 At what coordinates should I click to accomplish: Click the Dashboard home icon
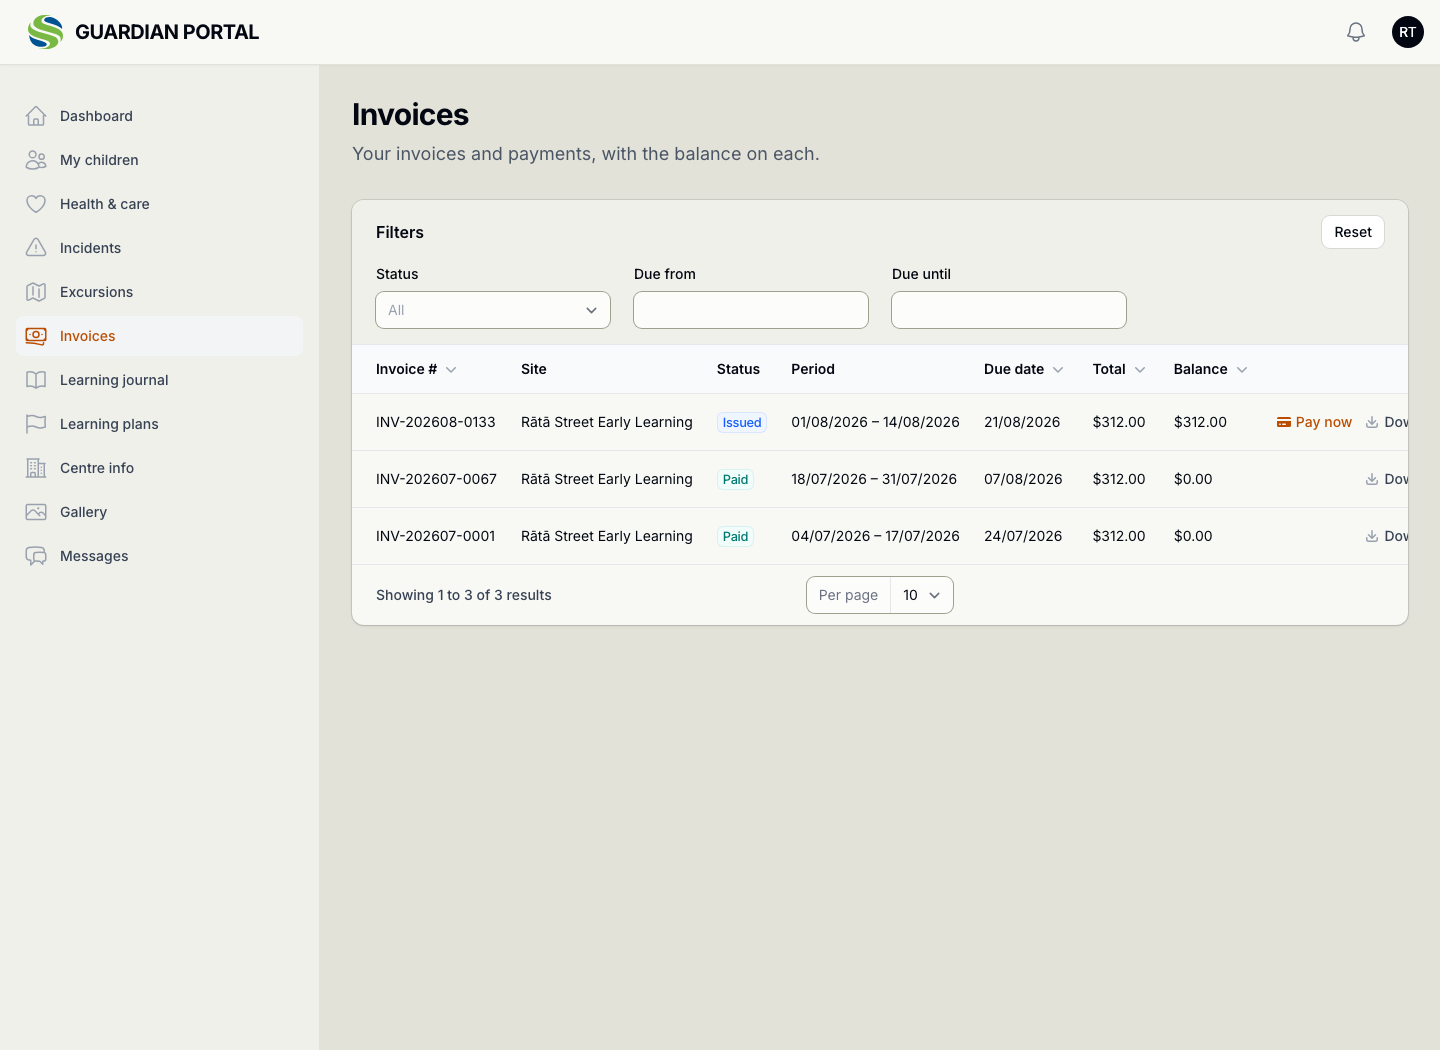tap(36, 116)
